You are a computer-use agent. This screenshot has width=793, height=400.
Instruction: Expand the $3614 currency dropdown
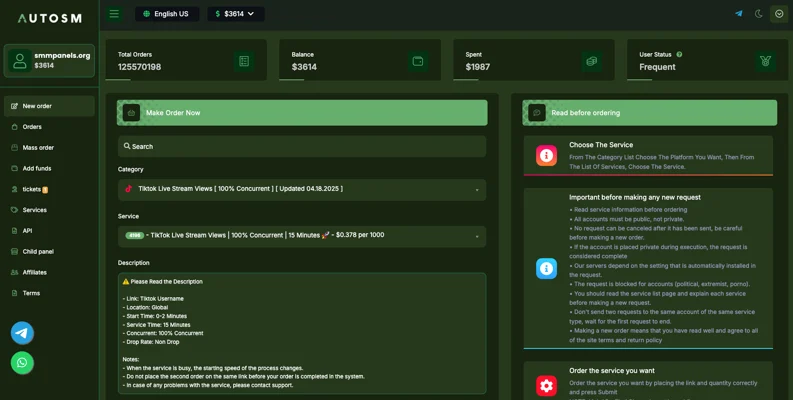coord(236,14)
